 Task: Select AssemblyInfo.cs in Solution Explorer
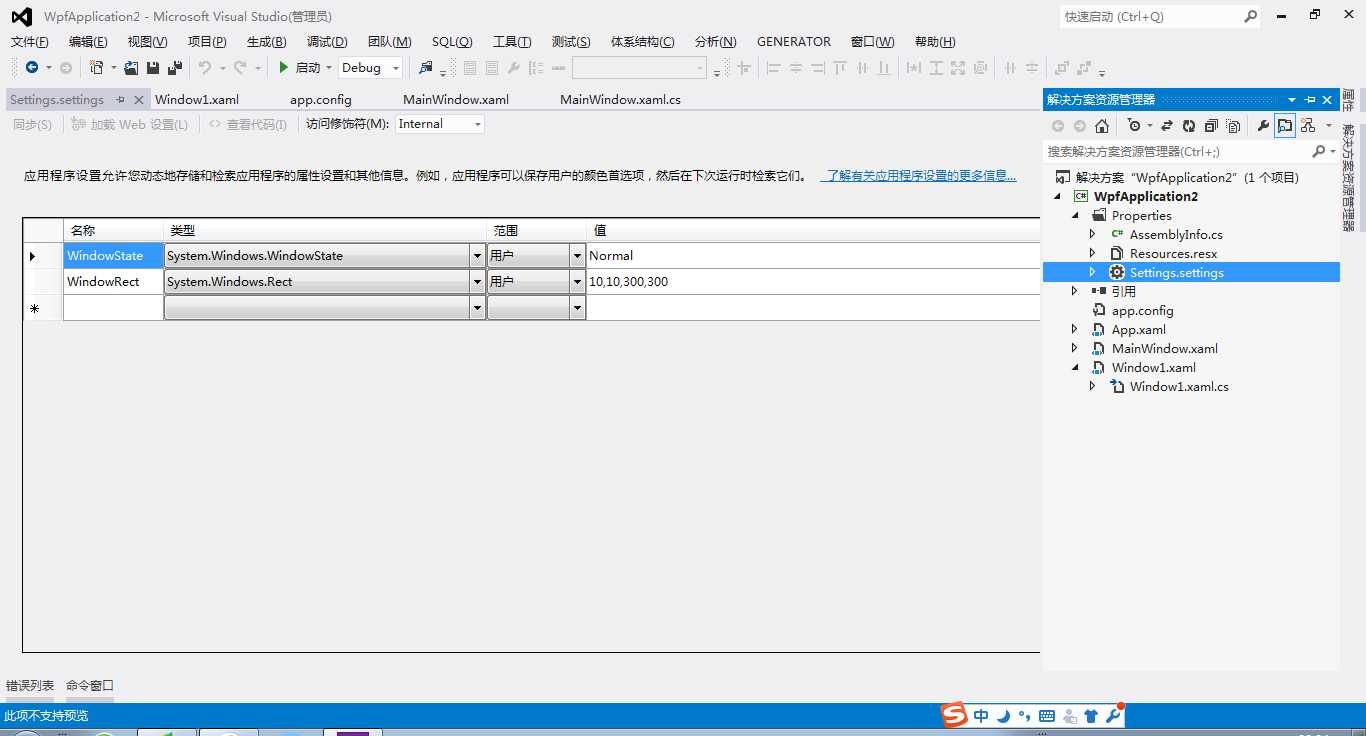pyautogui.click(x=1176, y=235)
